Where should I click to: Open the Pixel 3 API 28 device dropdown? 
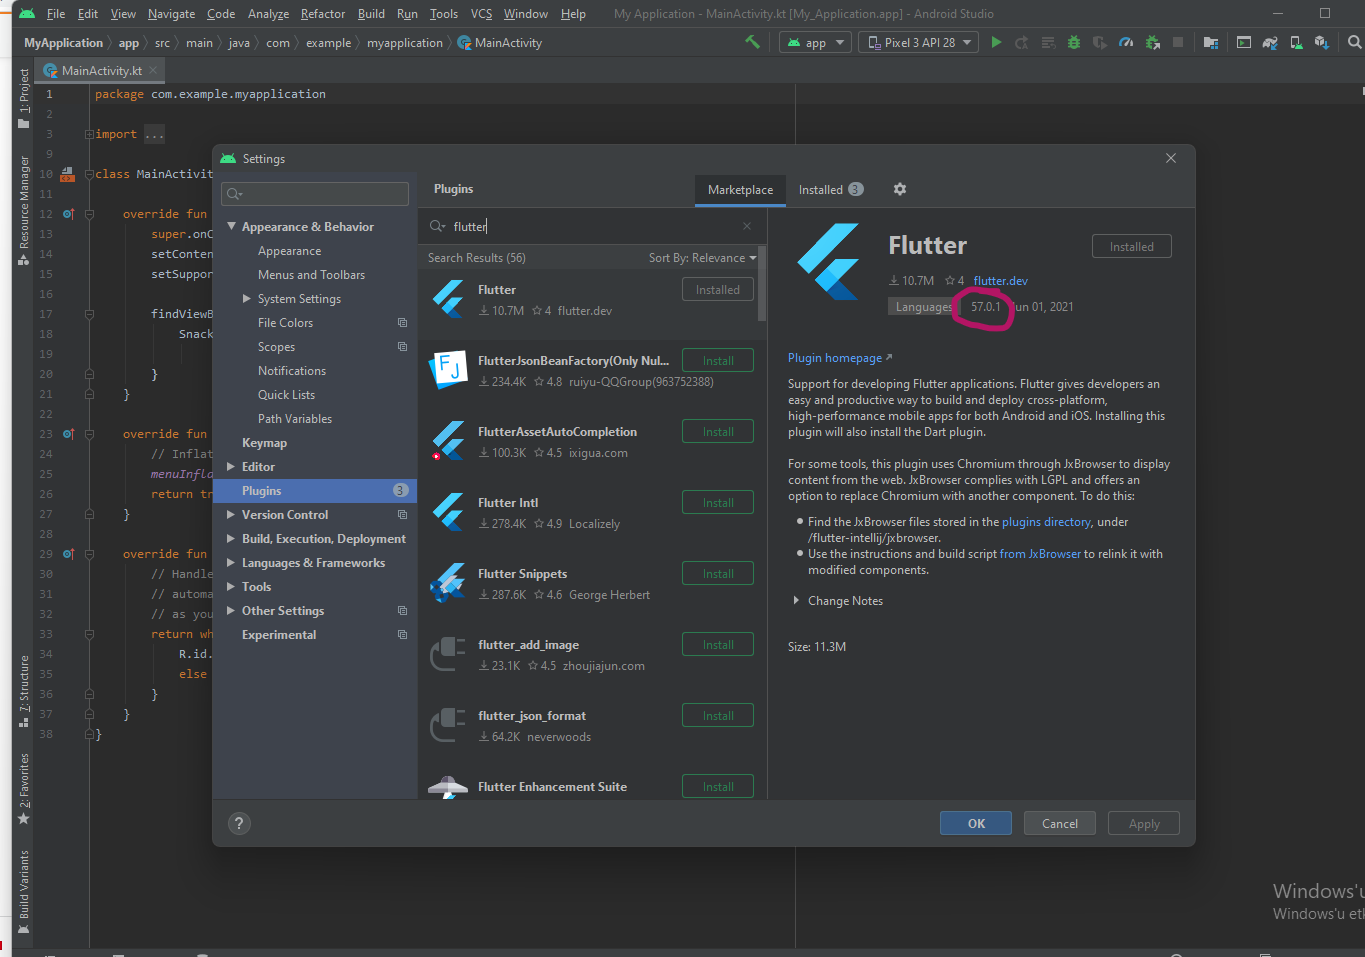coord(918,42)
